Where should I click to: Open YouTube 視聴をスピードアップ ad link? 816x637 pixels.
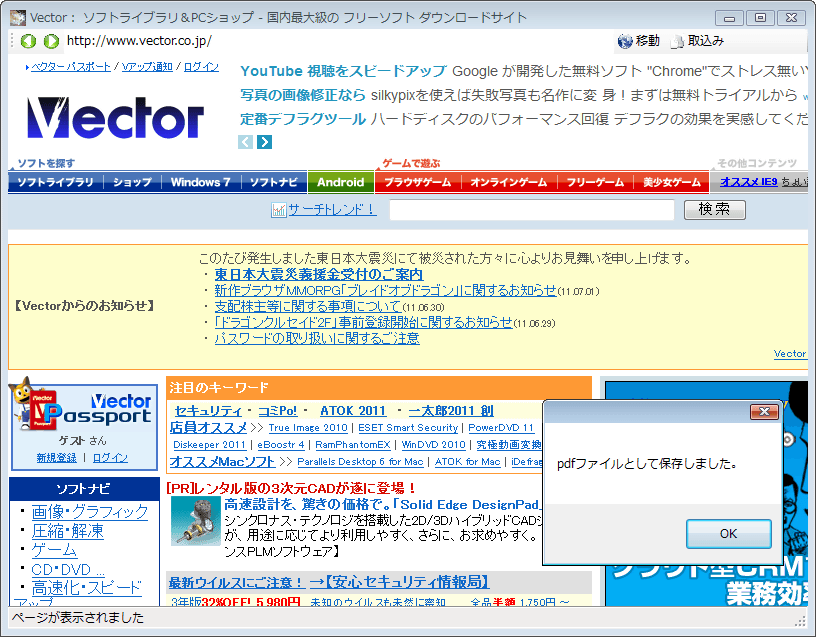click(343, 71)
